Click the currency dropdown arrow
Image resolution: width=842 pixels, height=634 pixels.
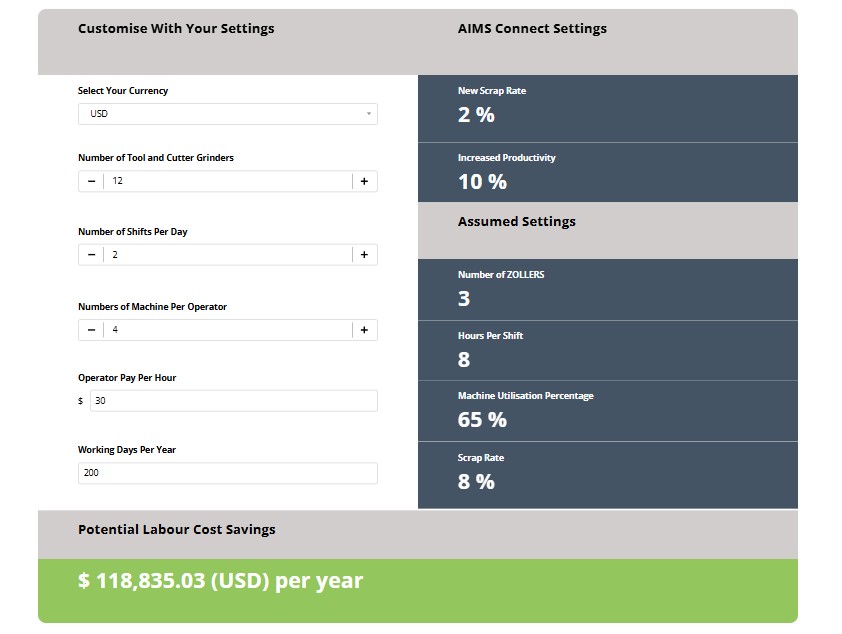coord(369,114)
